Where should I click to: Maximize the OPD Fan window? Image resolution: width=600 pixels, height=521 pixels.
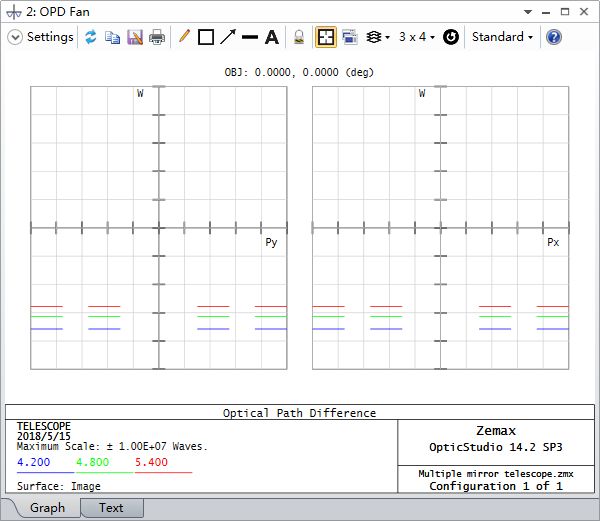point(565,12)
